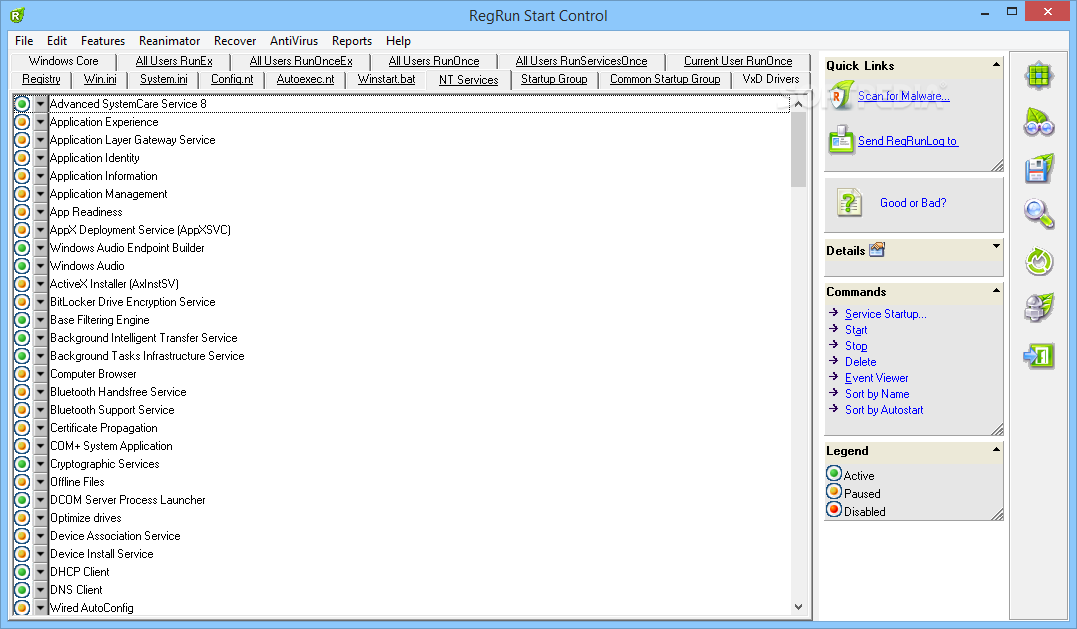Screen dimensions: 1077x629
Task: Toggle status indicator for Application Experience
Action: pos(22,122)
